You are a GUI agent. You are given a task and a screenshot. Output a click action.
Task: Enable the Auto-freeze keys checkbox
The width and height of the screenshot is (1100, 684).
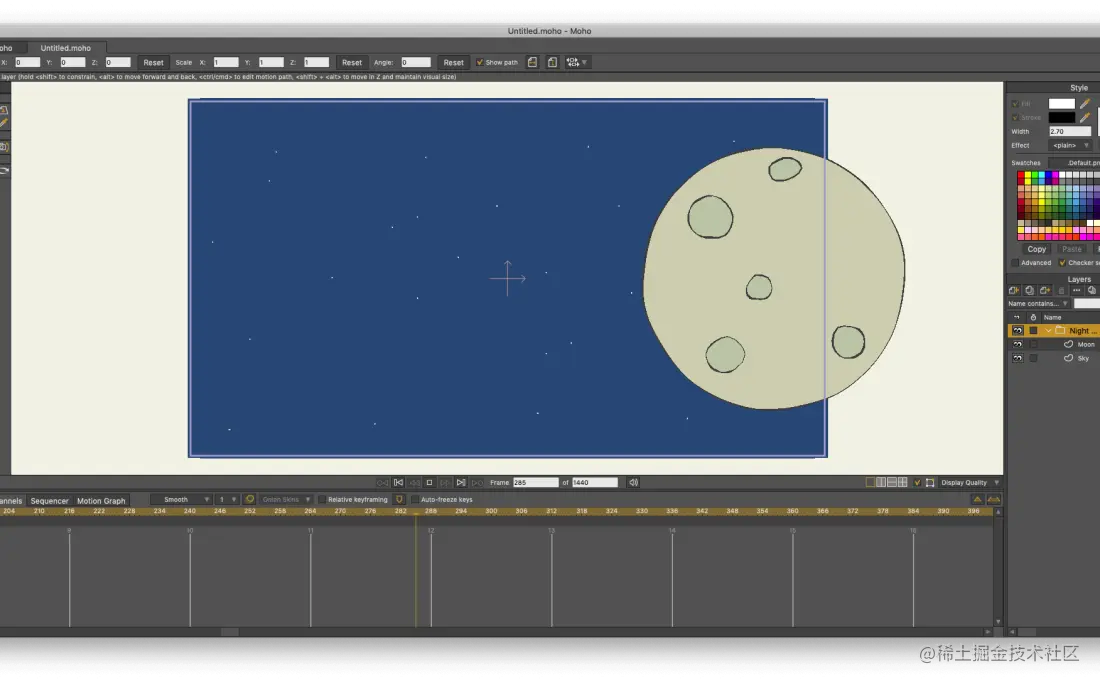point(415,499)
